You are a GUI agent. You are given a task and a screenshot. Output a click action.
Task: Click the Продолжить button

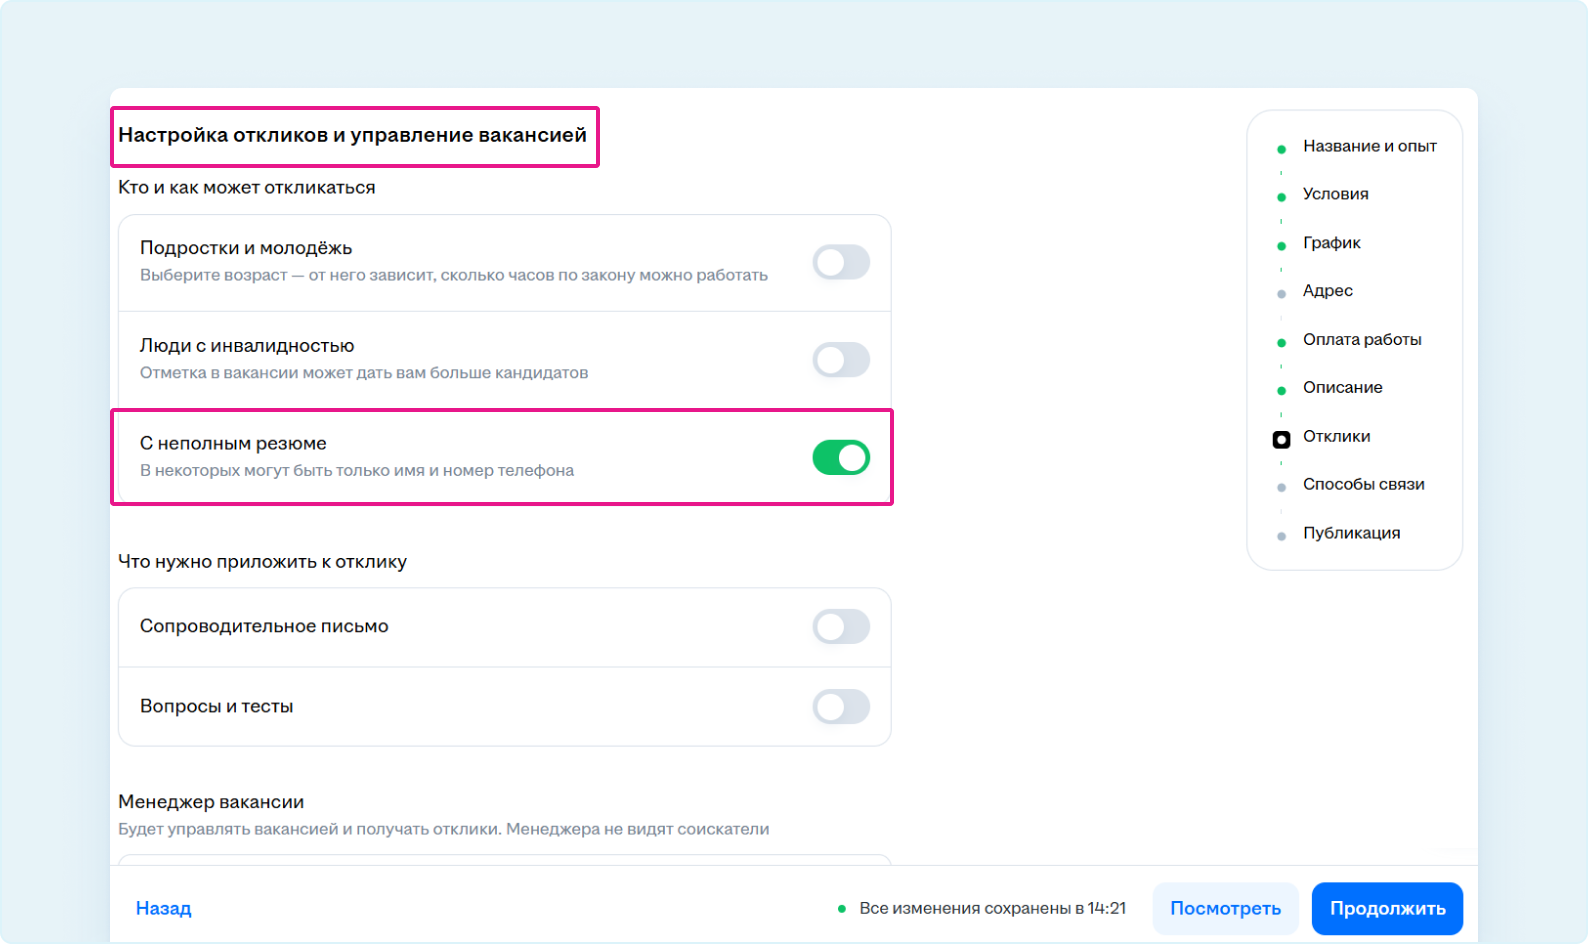coord(1386,908)
